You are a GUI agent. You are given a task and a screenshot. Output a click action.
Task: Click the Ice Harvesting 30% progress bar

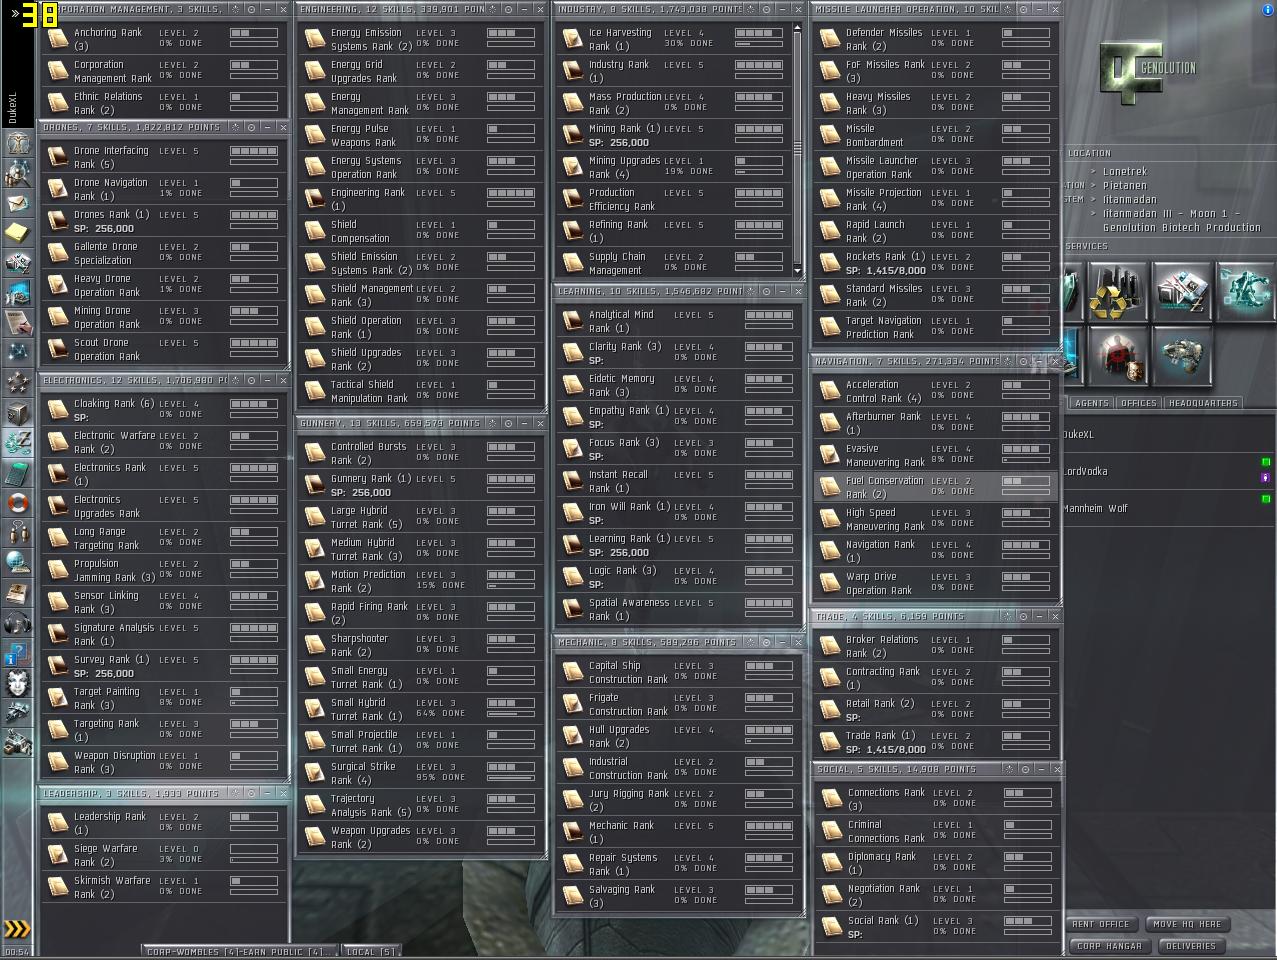[759, 43]
